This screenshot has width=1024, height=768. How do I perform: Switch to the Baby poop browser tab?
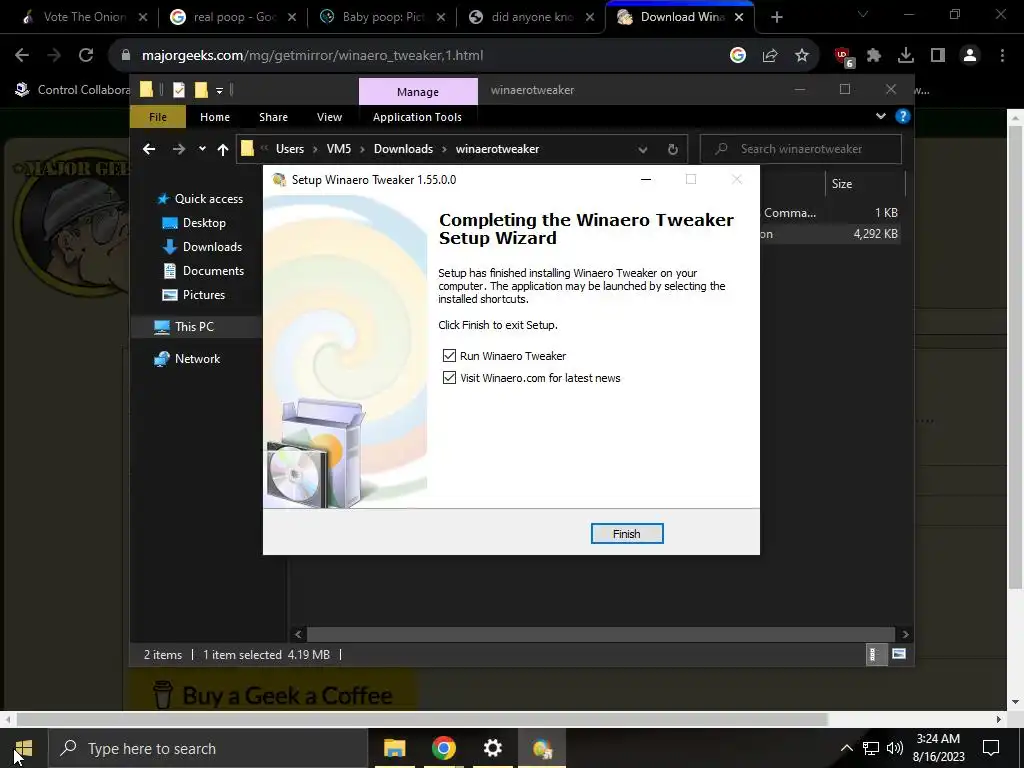383,17
